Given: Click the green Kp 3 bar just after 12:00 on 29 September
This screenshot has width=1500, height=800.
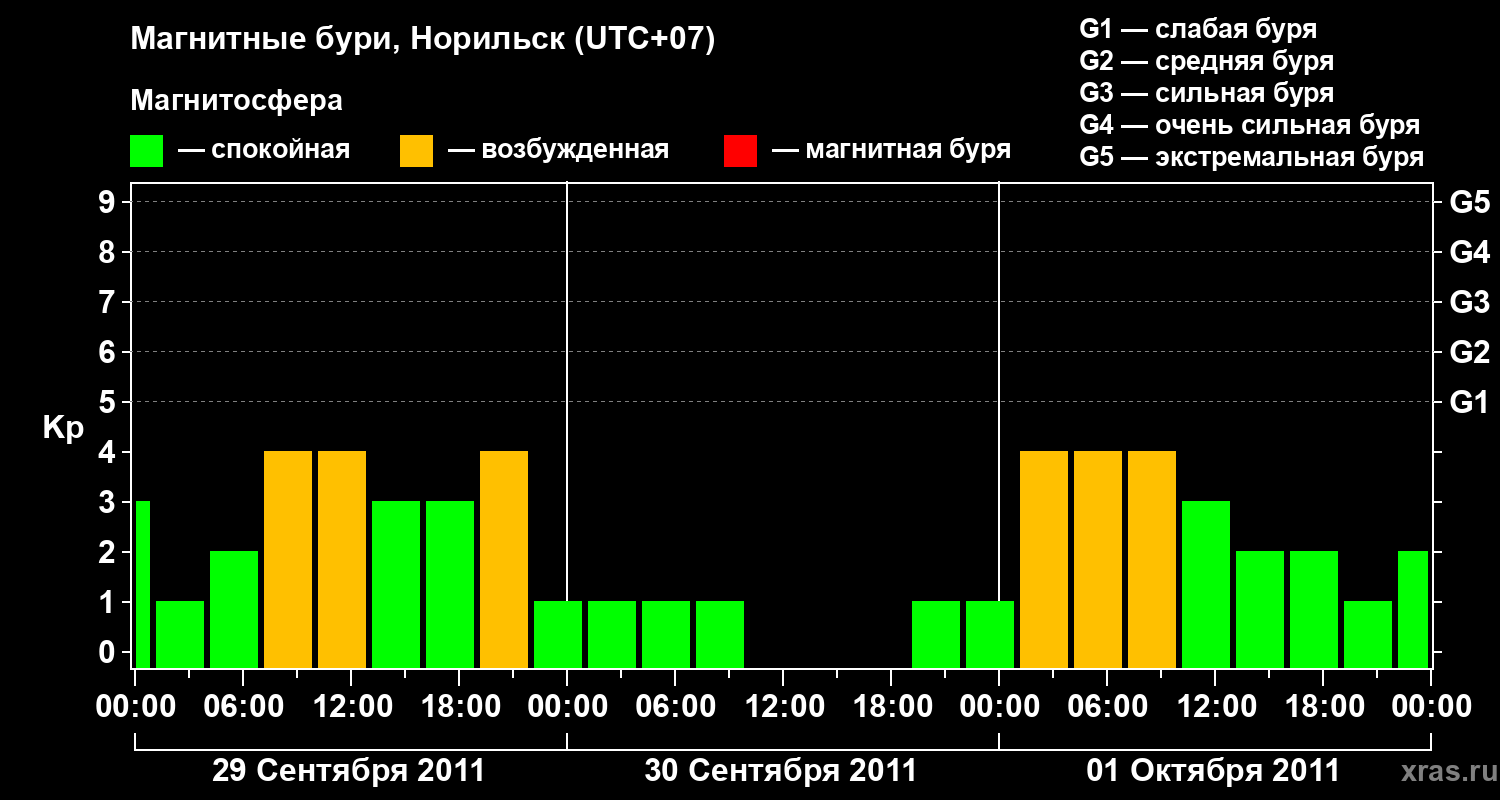Looking at the screenshot, I should pos(396,584).
